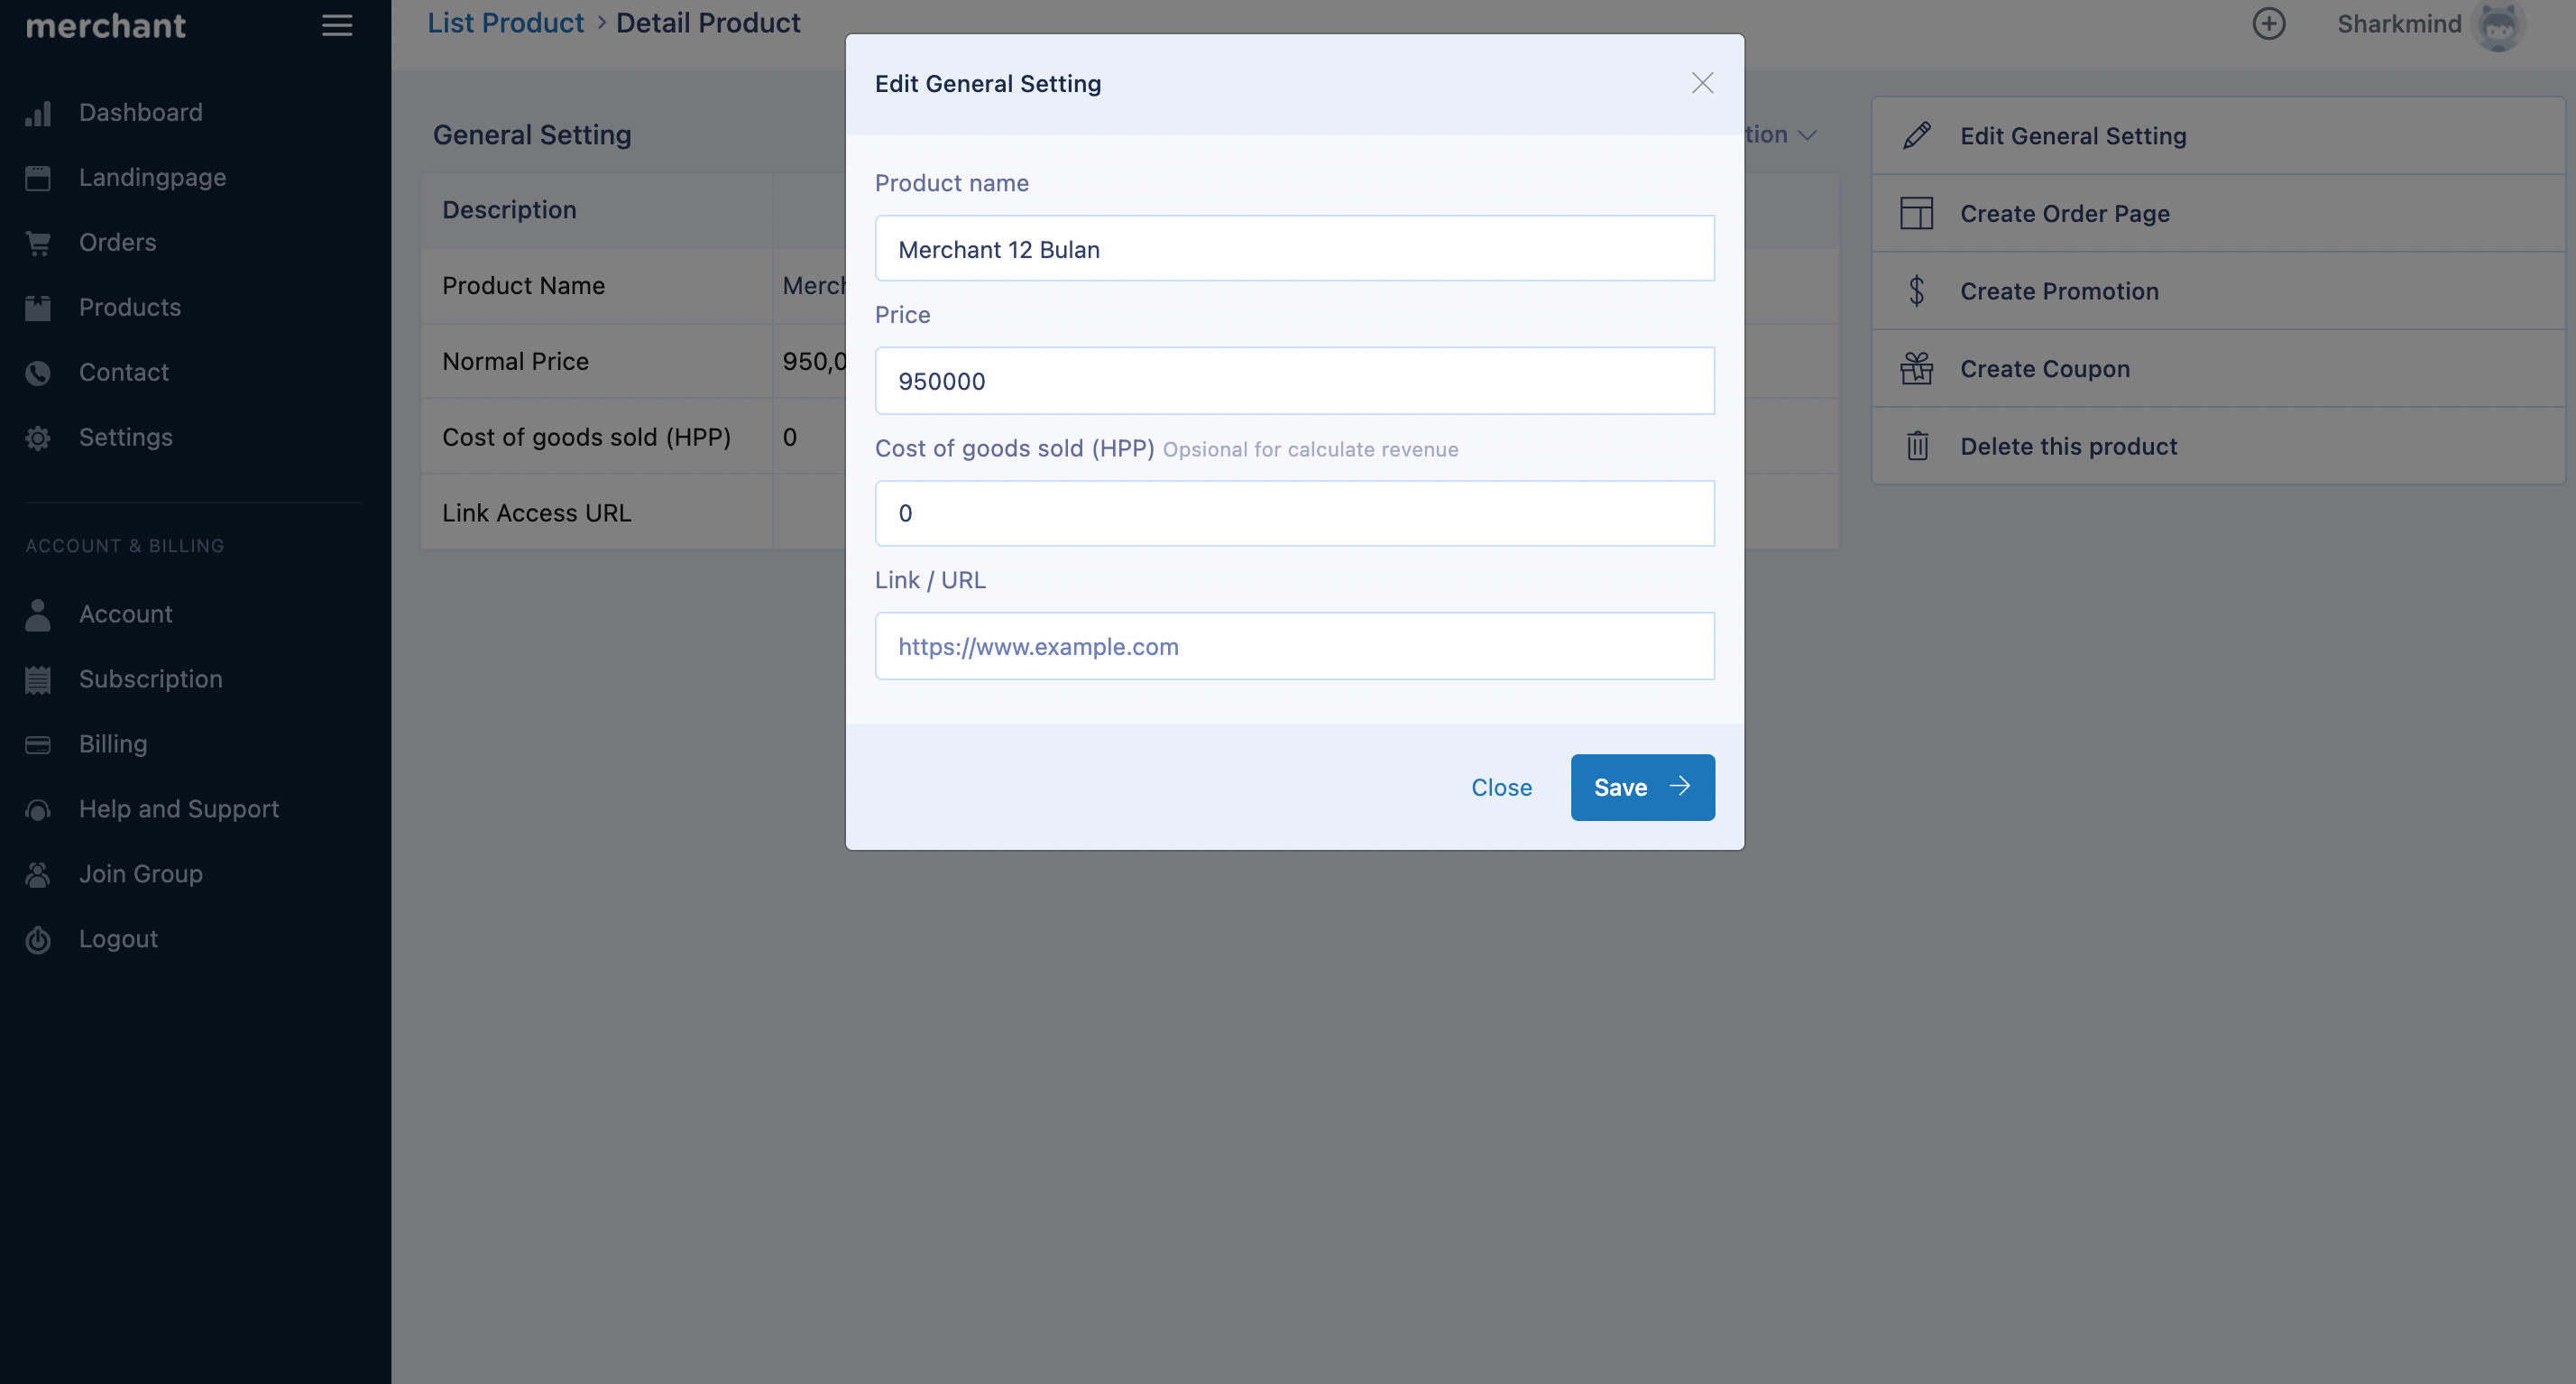Focus the Product name input field

[1294, 249]
